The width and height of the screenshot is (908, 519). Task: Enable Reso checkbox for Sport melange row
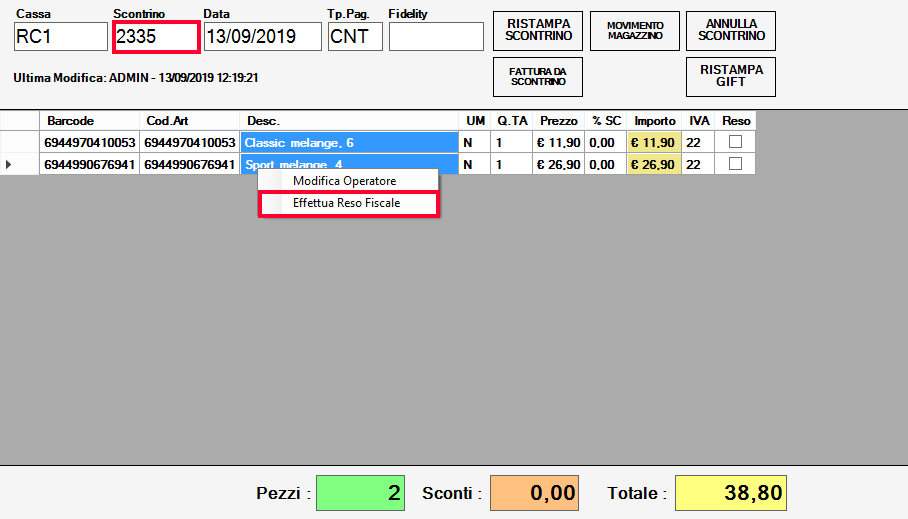[x=735, y=164]
